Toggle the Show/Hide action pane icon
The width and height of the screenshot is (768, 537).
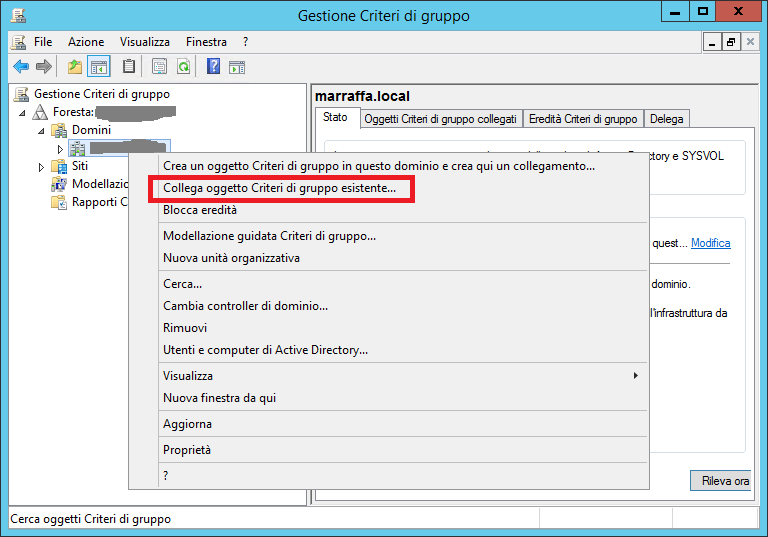point(237,67)
